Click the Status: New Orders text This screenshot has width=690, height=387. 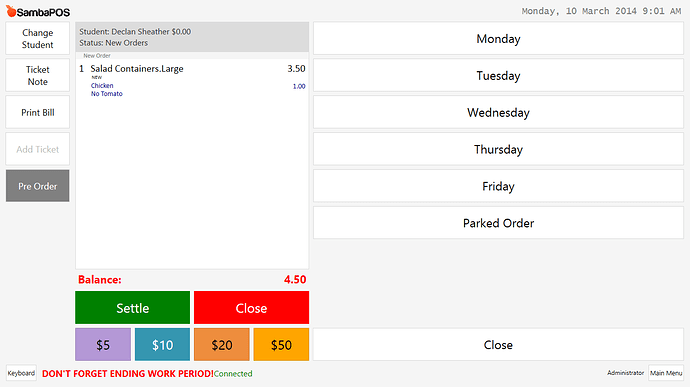point(114,43)
